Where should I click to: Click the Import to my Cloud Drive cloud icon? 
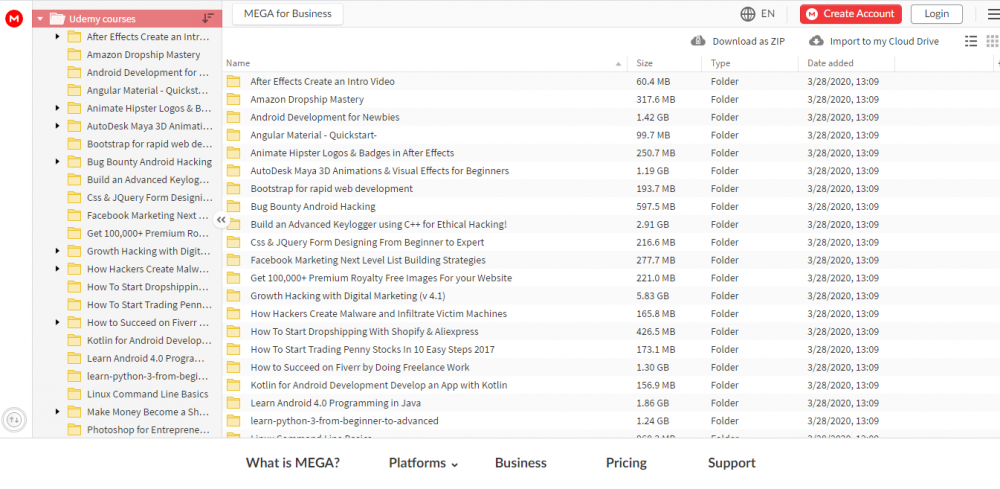816,41
